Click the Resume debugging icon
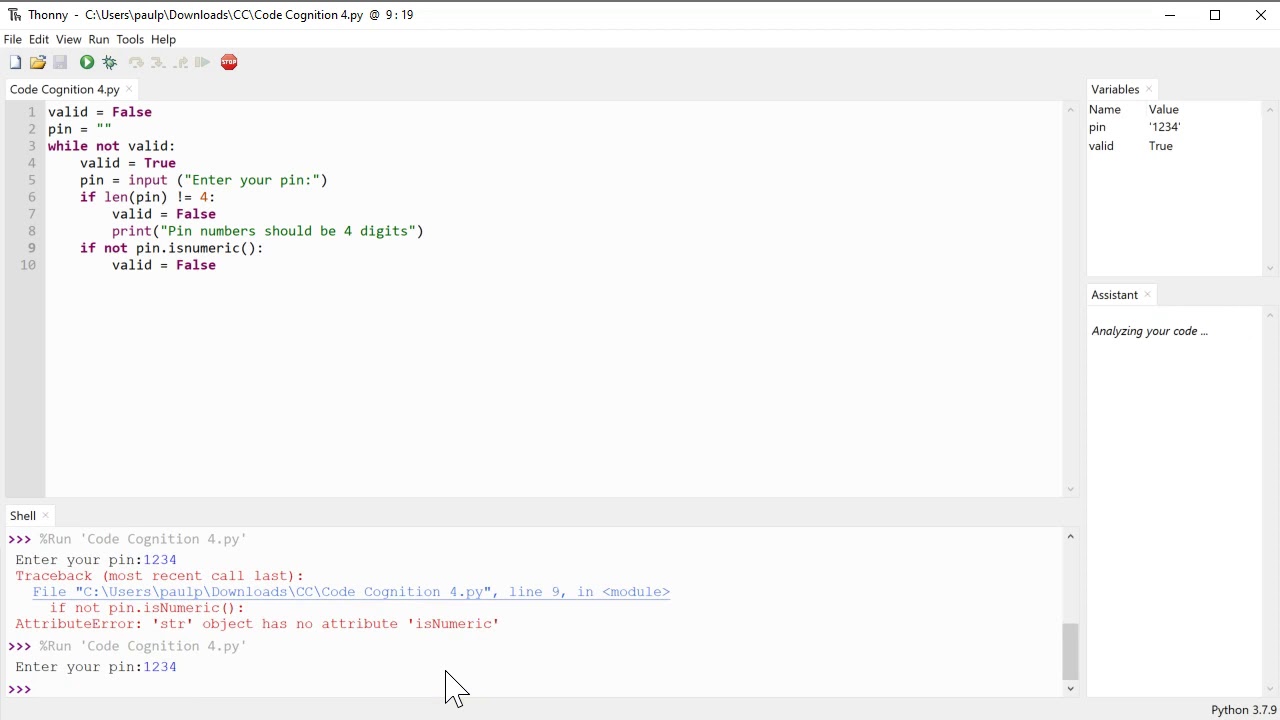The height and width of the screenshot is (720, 1280). coord(202,62)
